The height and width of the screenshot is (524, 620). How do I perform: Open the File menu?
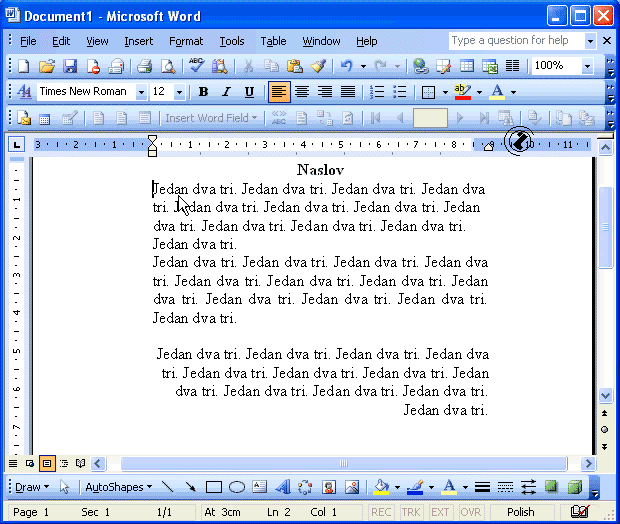click(x=28, y=41)
